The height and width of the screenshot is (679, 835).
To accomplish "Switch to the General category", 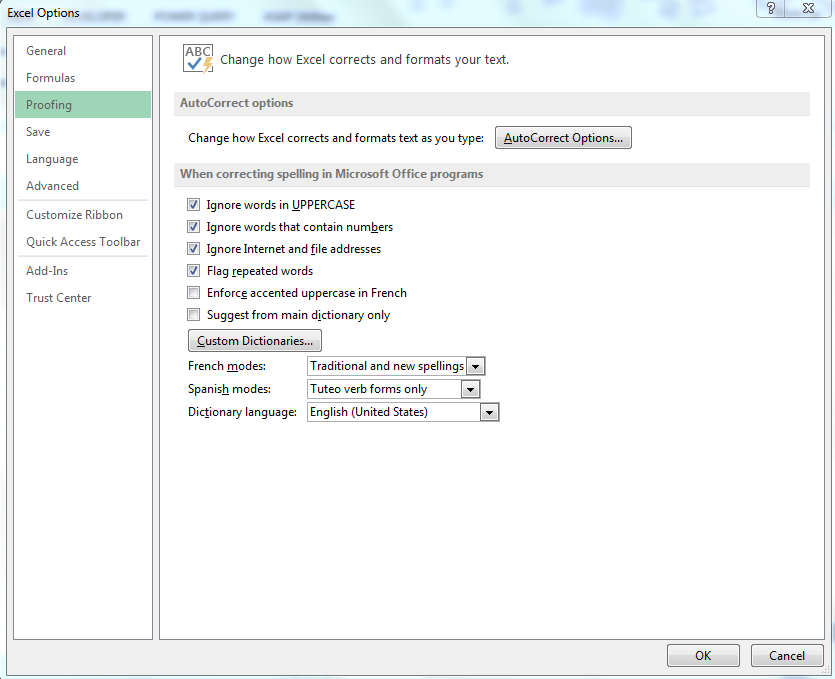I will [x=46, y=51].
